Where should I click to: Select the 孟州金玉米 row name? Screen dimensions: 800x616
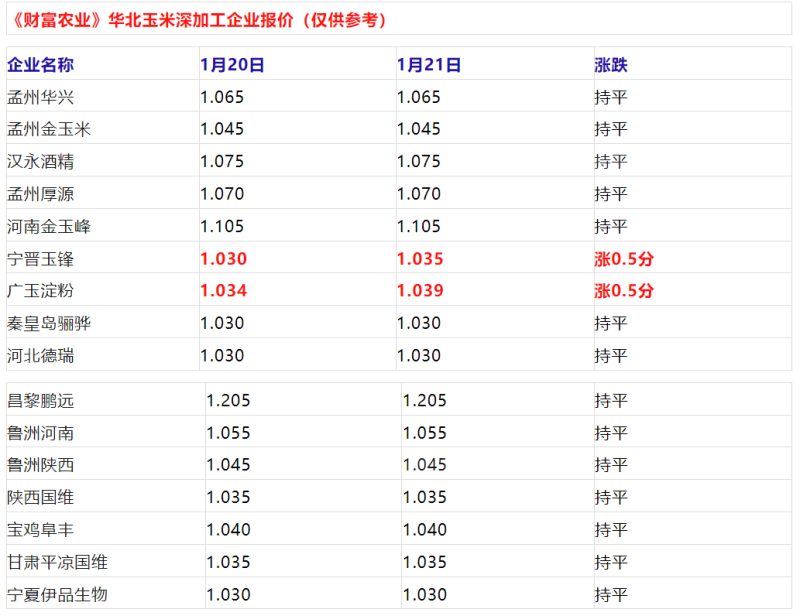(x=48, y=130)
